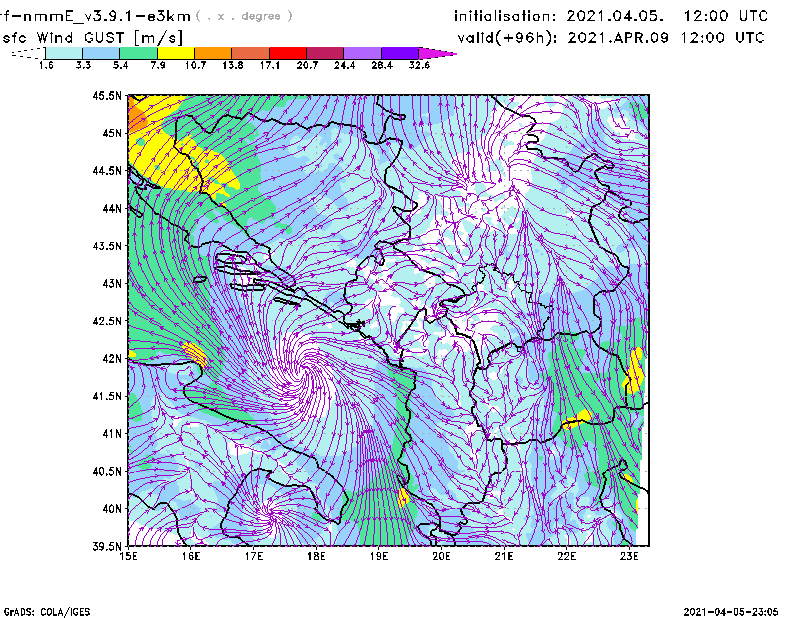Click the crimson legend swatch
The height and width of the screenshot is (618, 800).
pyautogui.click(x=326, y=53)
